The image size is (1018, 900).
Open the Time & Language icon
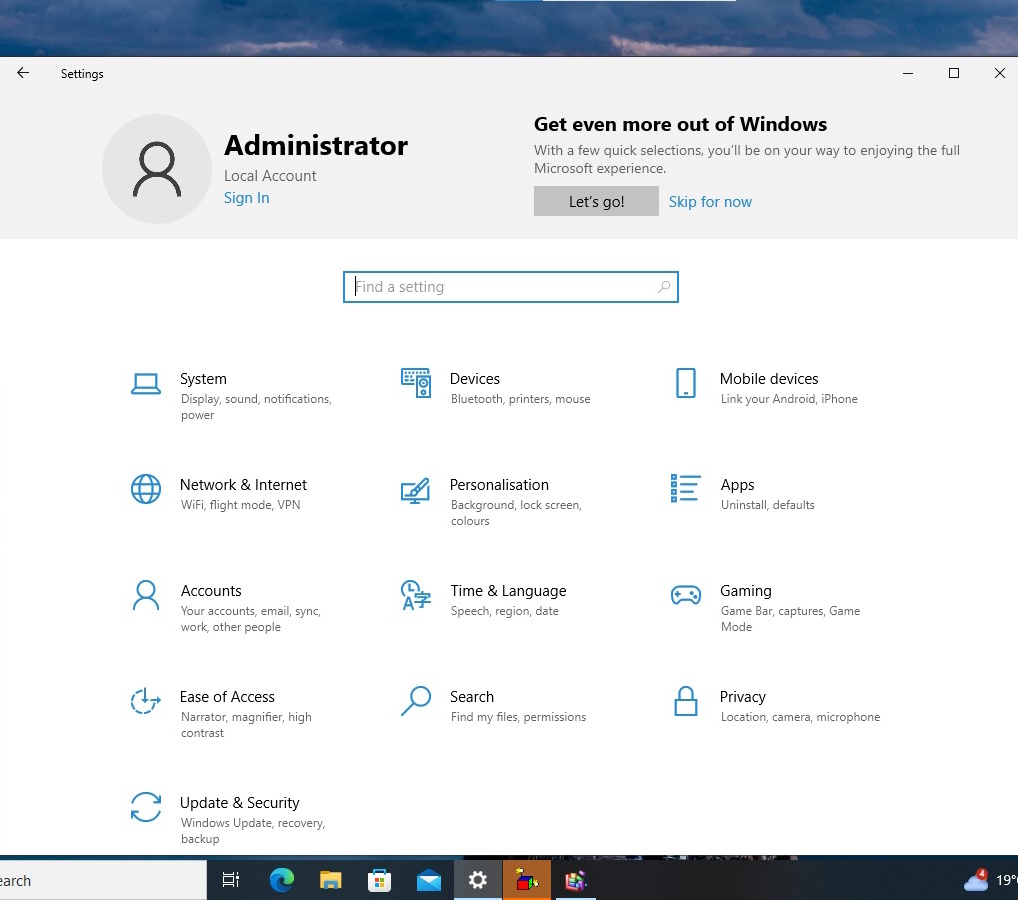tap(416, 595)
